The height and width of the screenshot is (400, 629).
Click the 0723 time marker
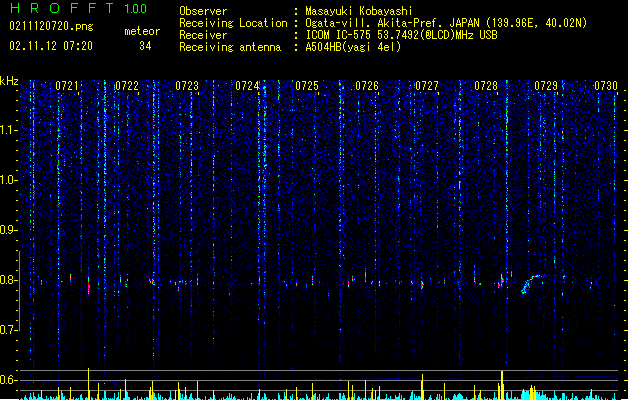(187, 86)
